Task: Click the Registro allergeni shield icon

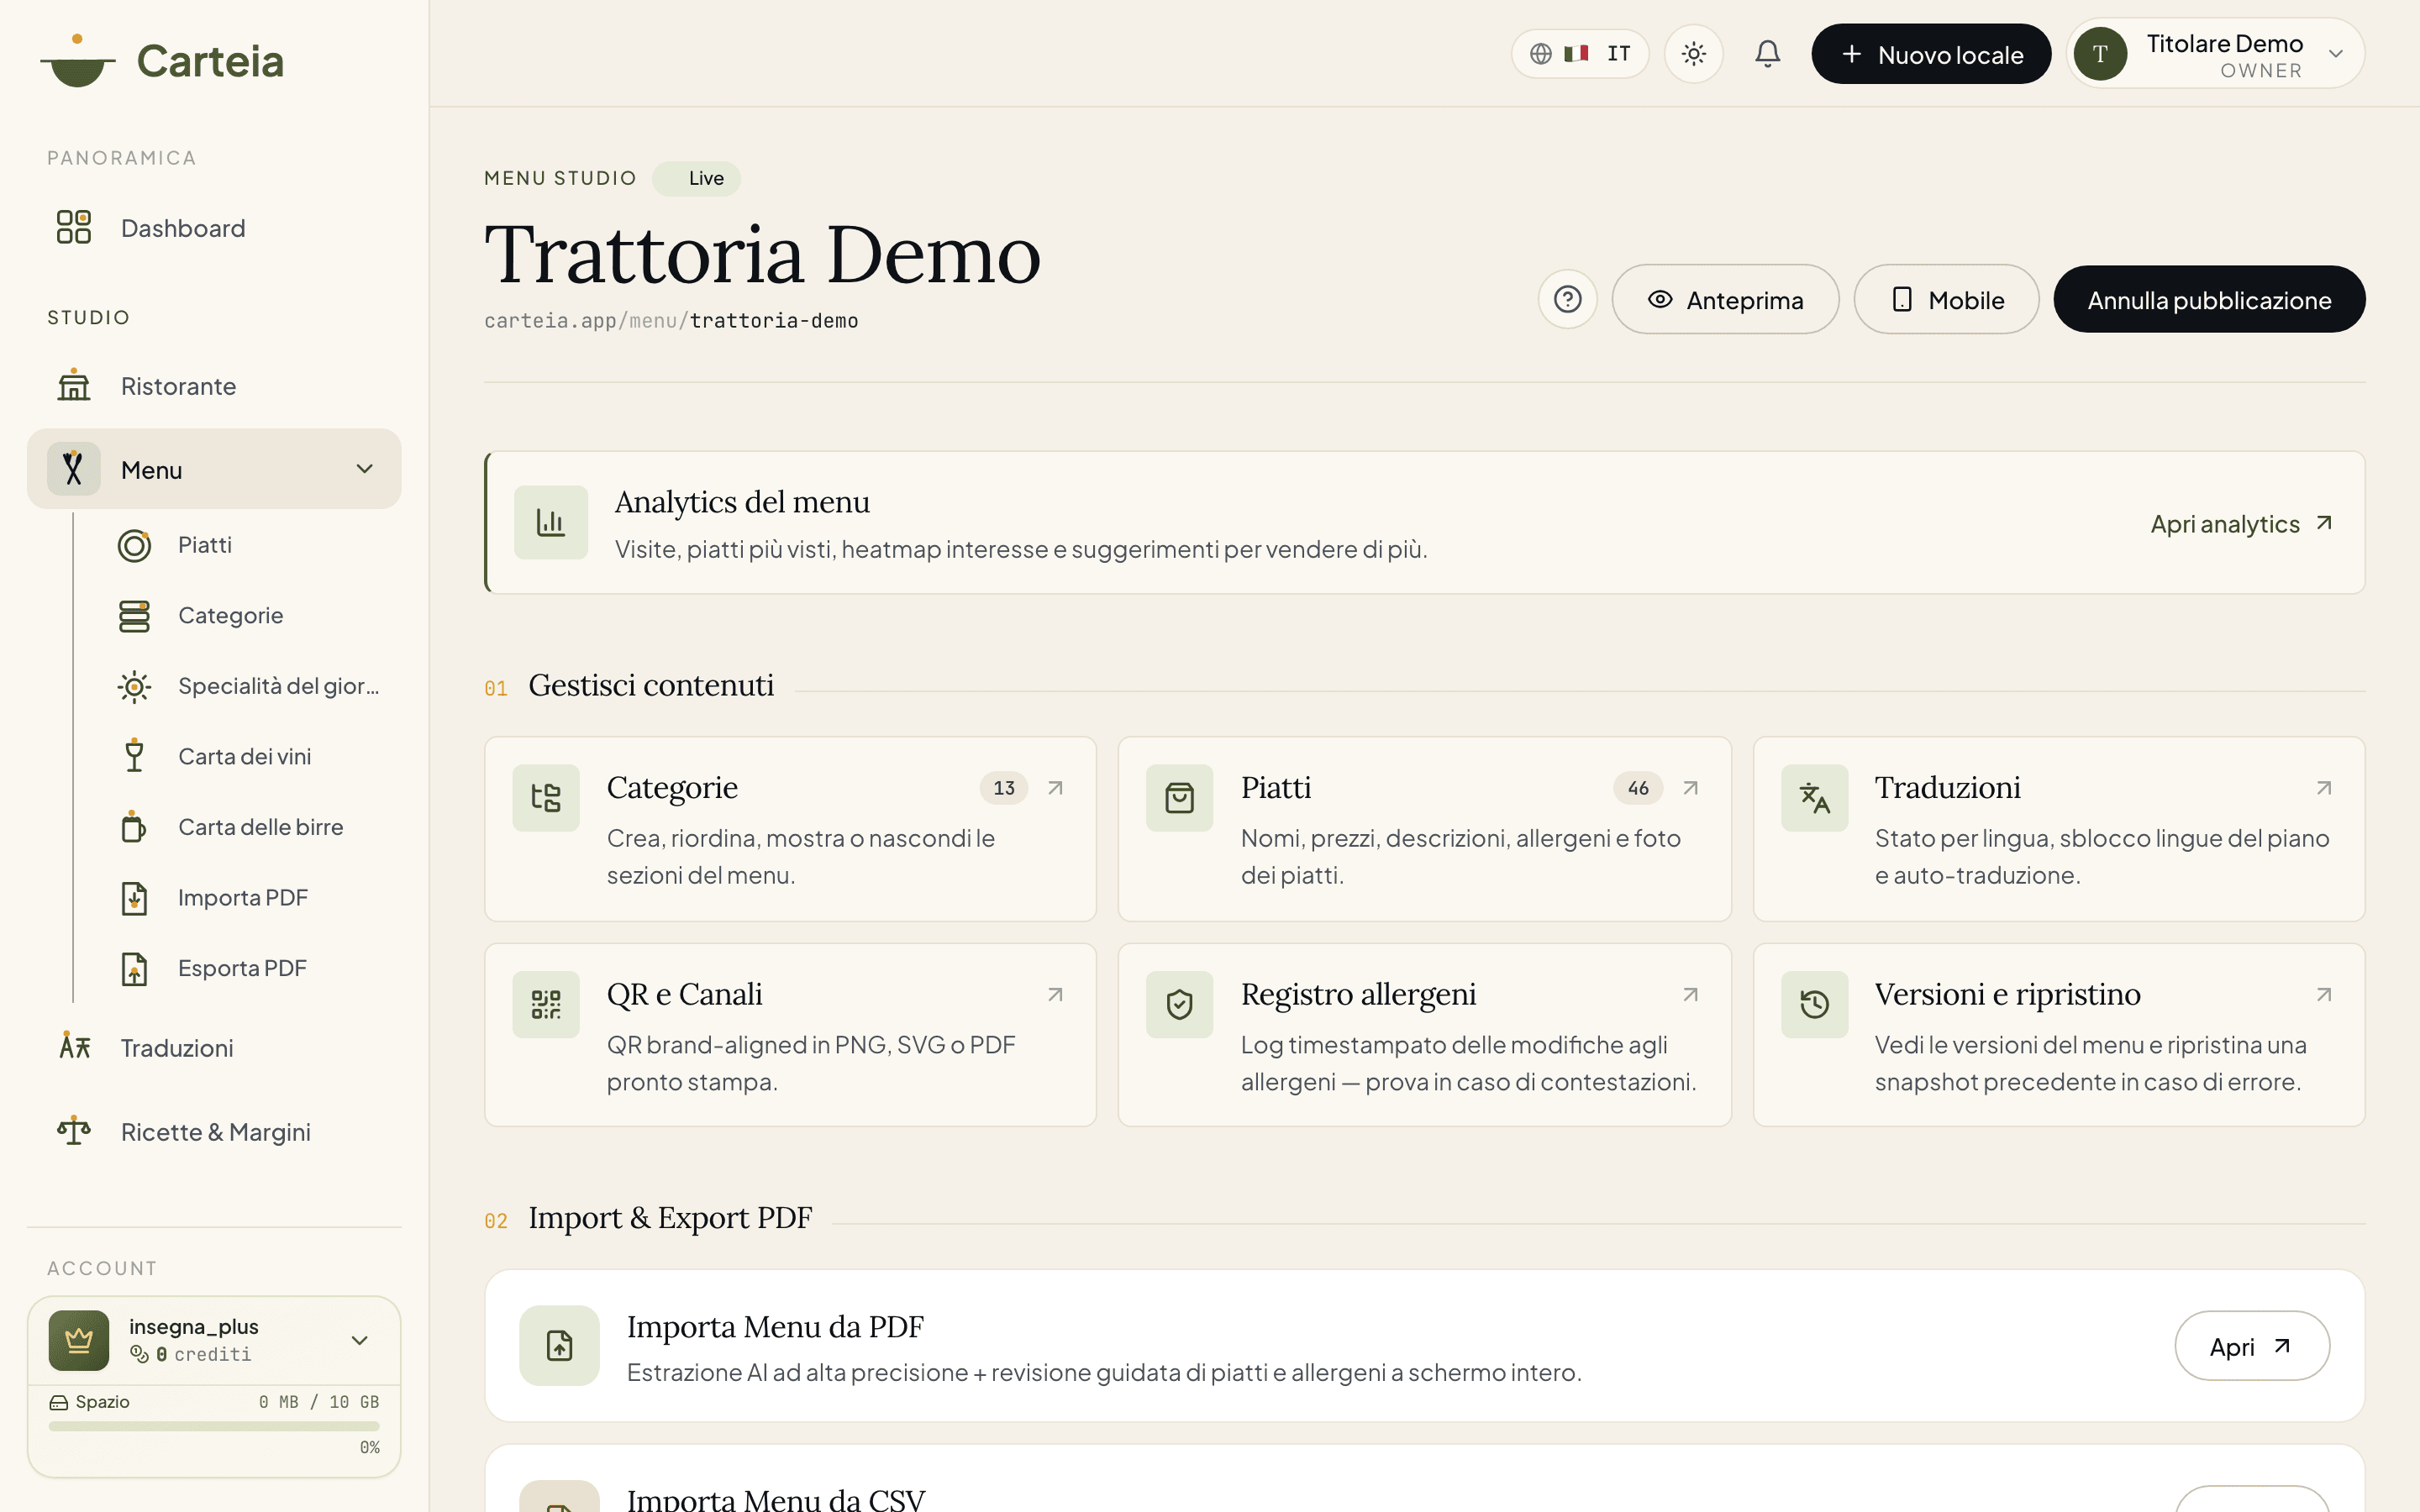Action: click(1180, 1004)
